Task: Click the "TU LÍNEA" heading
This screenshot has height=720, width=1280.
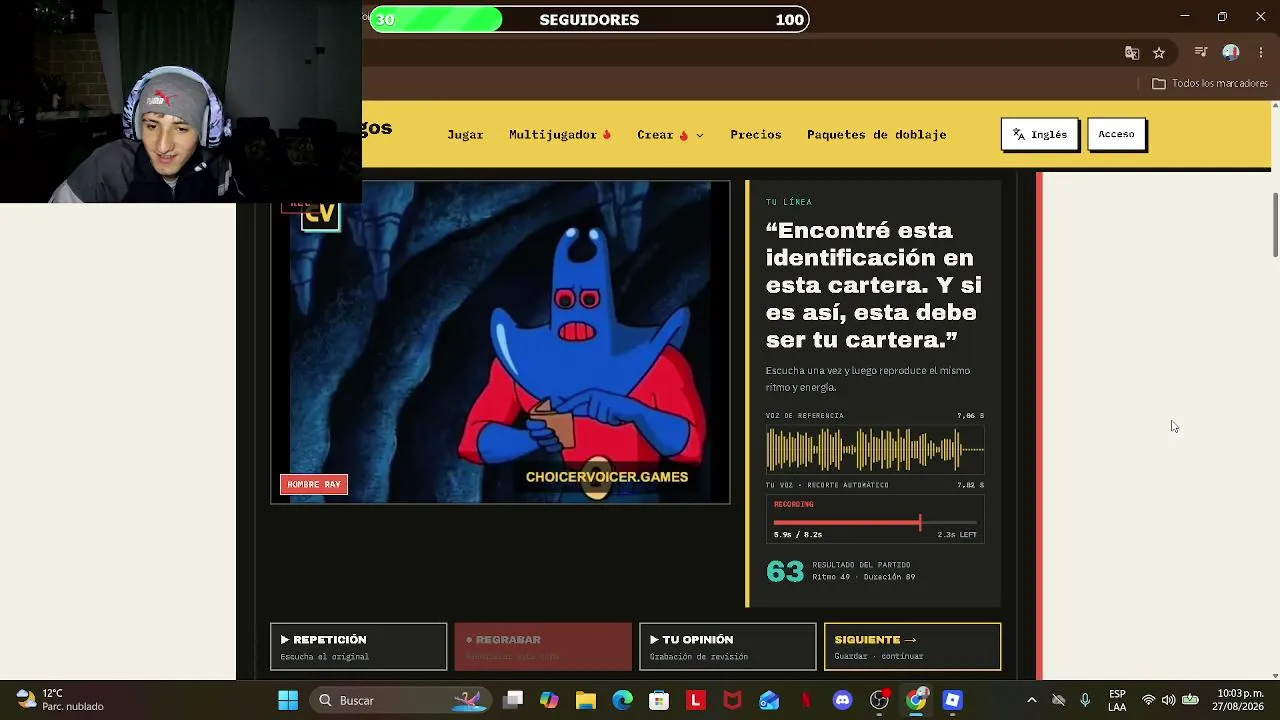Action: click(789, 202)
